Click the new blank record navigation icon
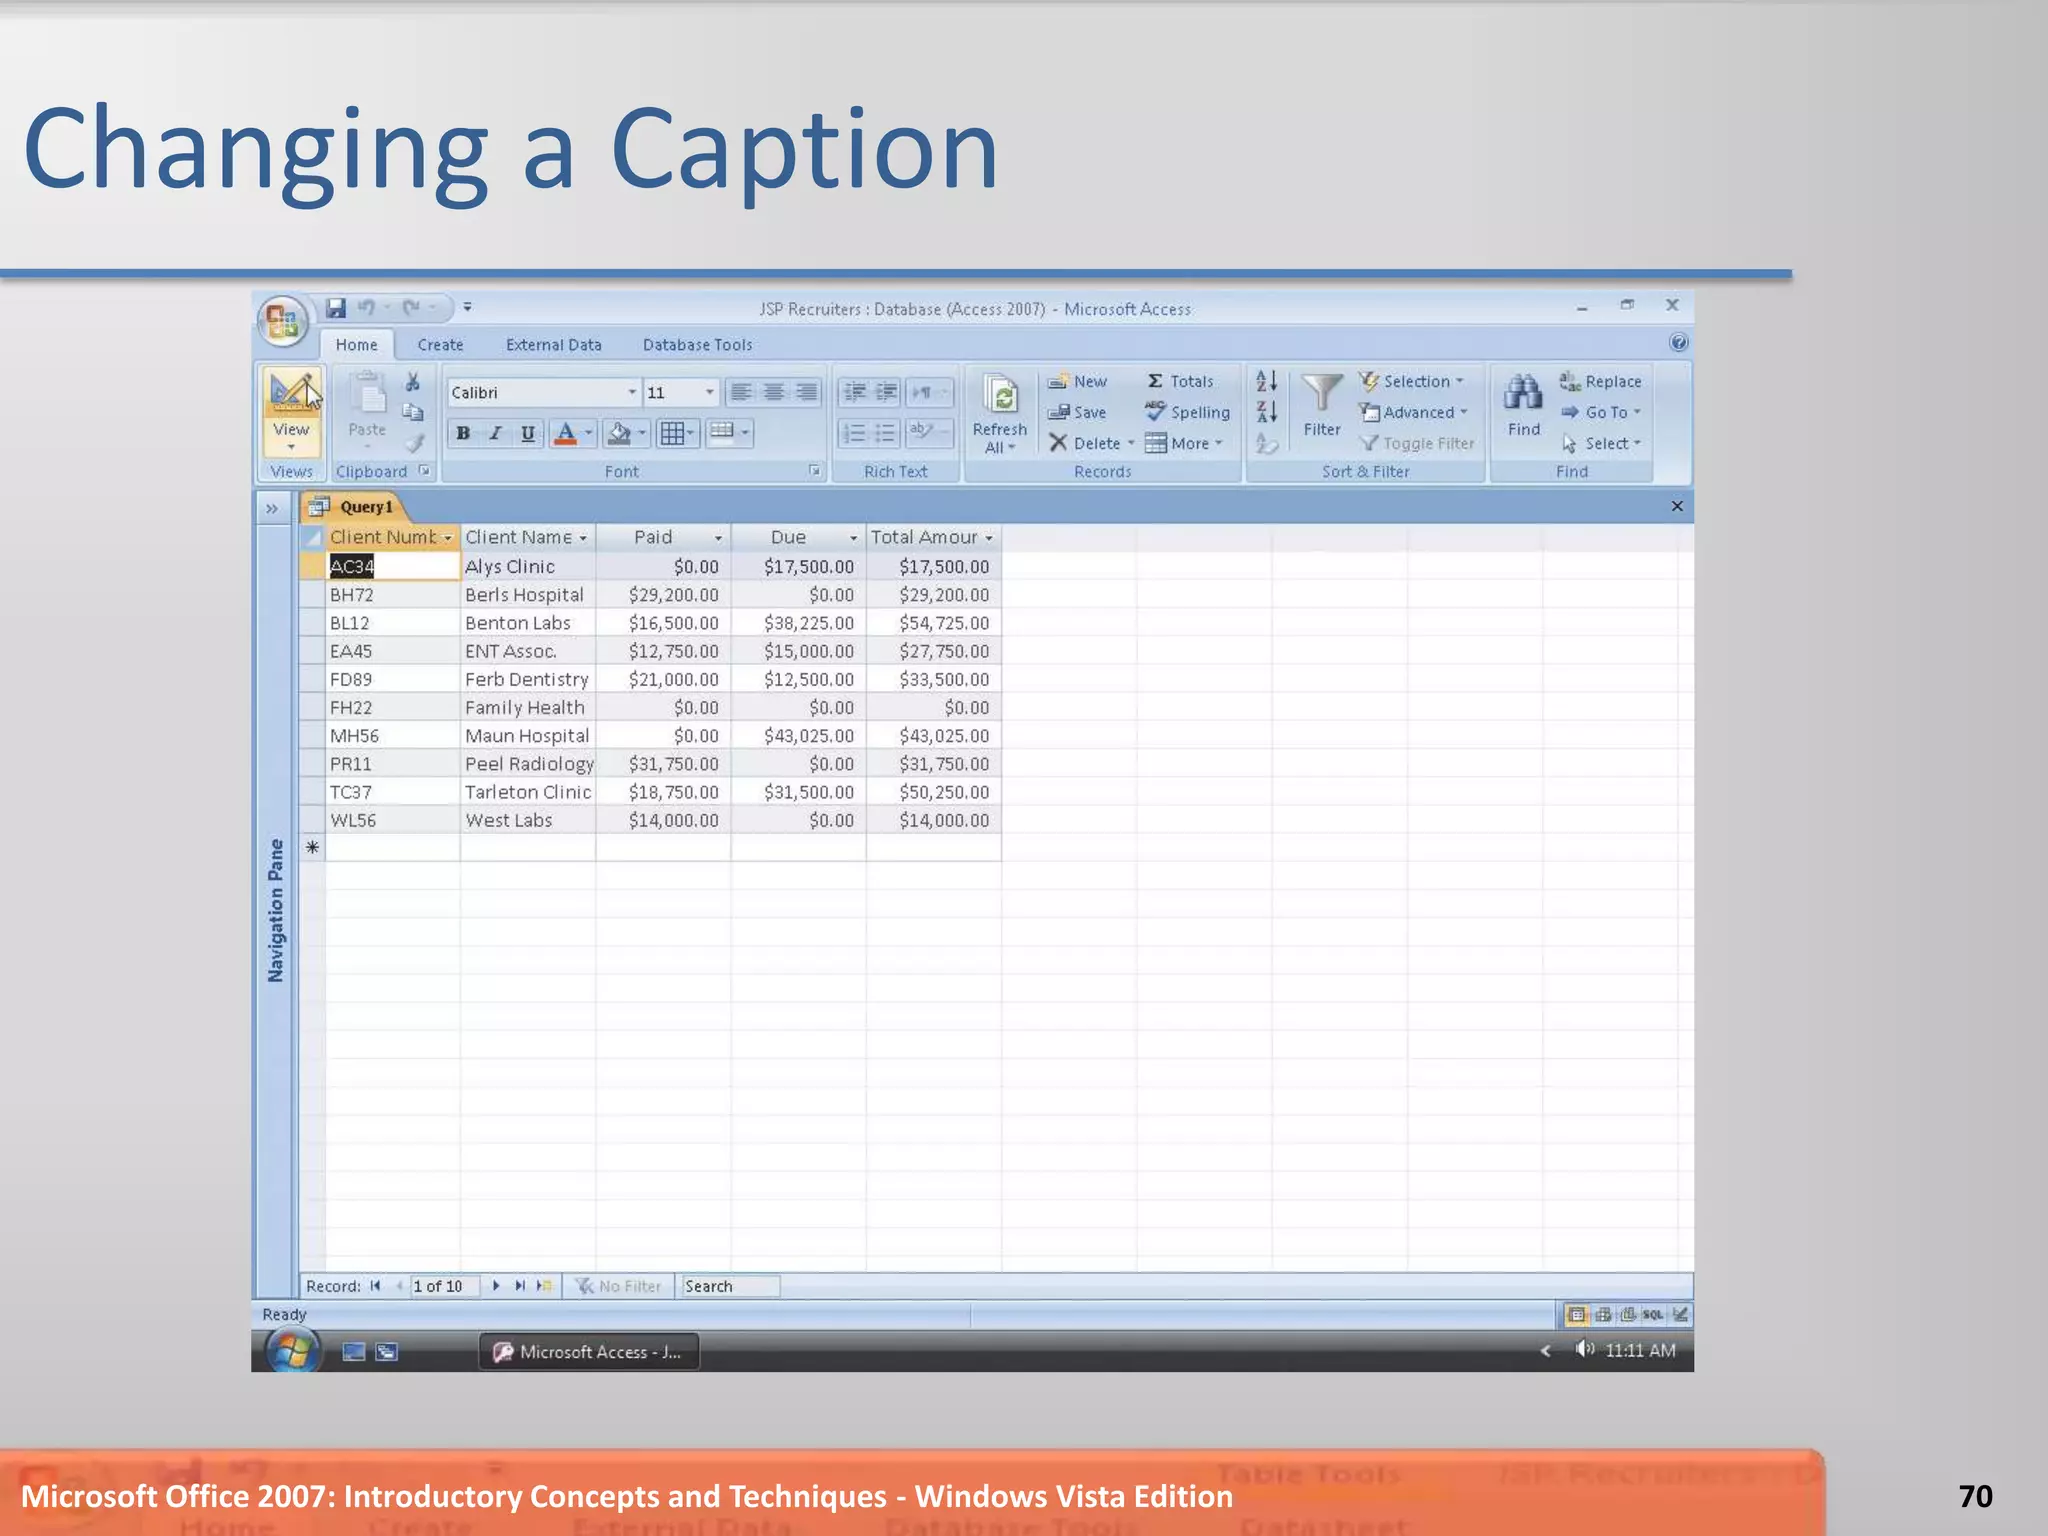This screenshot has width=2048, height=1536. coord(544,1286)
